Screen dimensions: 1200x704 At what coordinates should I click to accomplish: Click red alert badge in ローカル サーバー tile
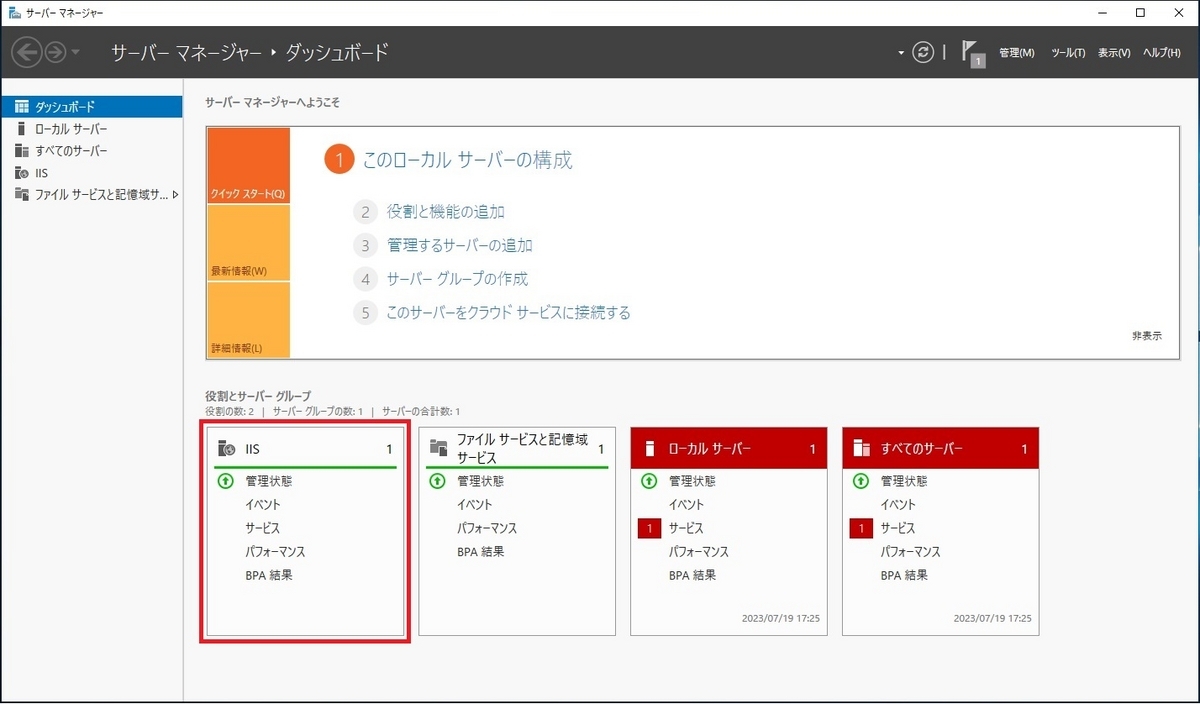[649, 528]
